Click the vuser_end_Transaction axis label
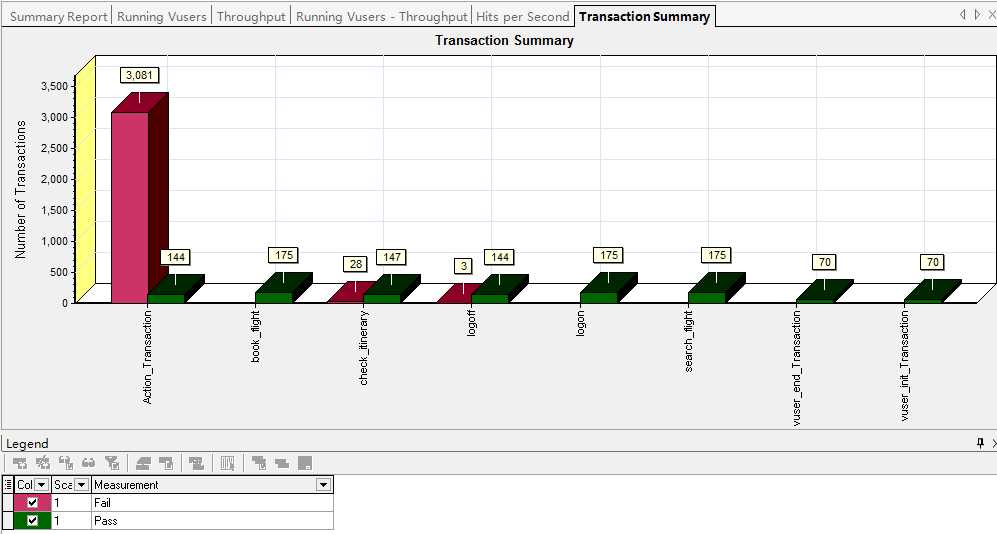 tap(796, 369)
